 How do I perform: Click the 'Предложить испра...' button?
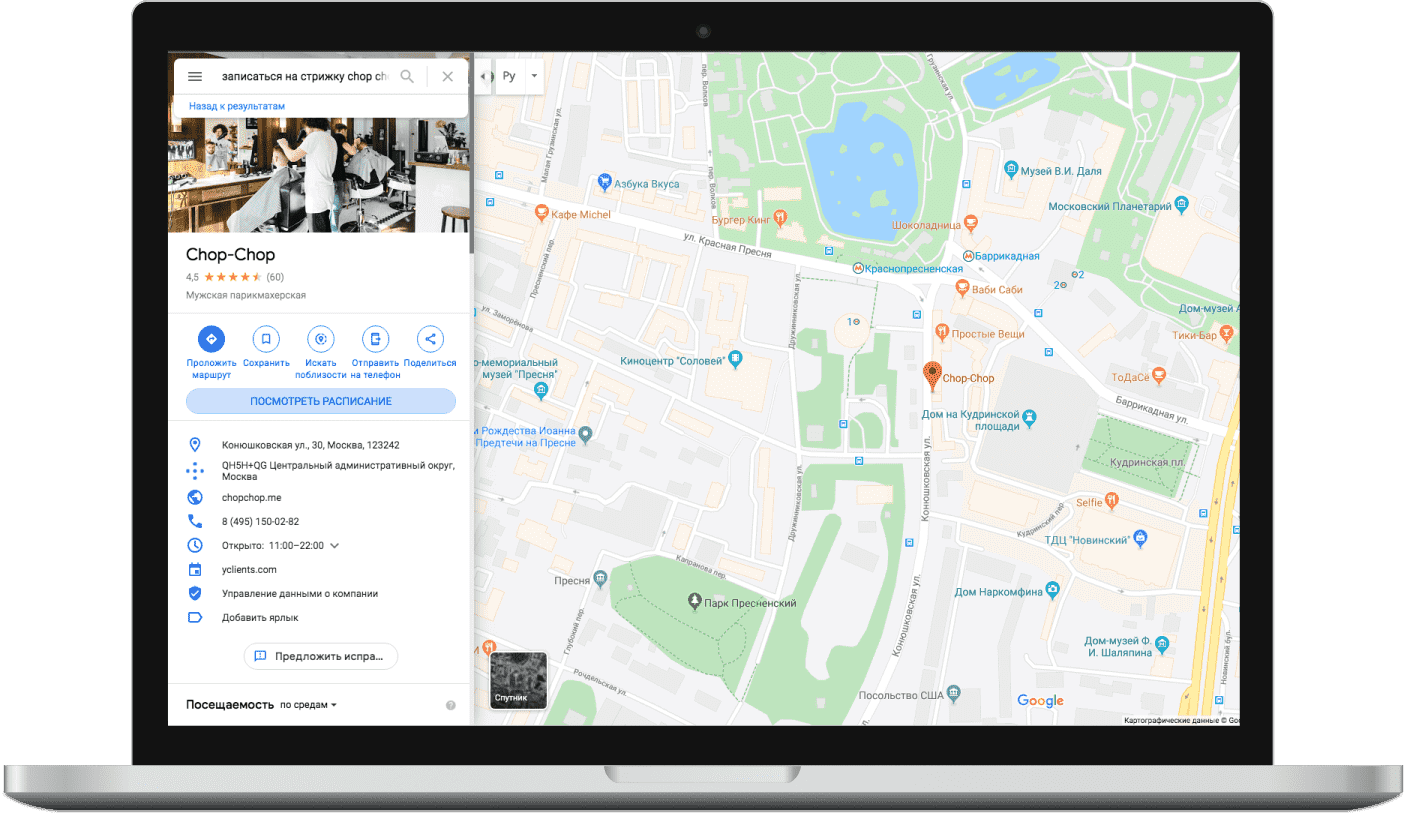tap(321, 656)
